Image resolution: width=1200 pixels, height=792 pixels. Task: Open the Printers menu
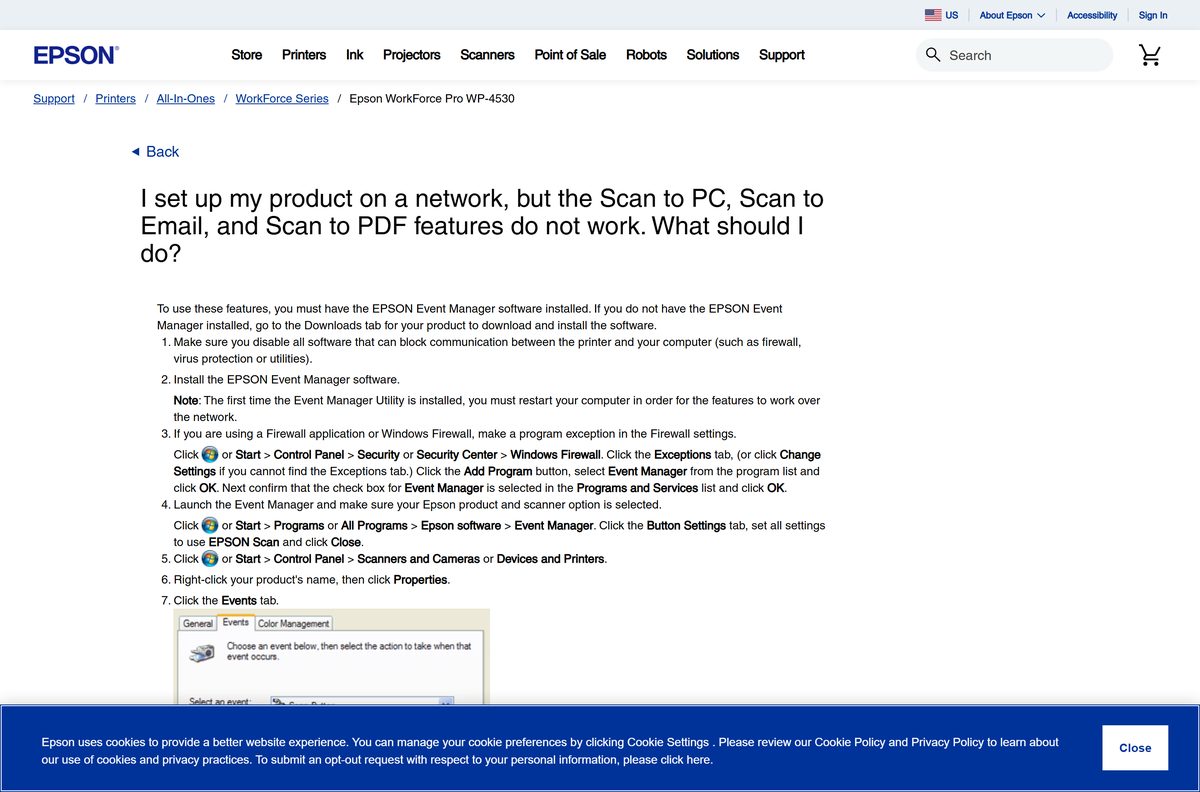(x=304, y=55)
